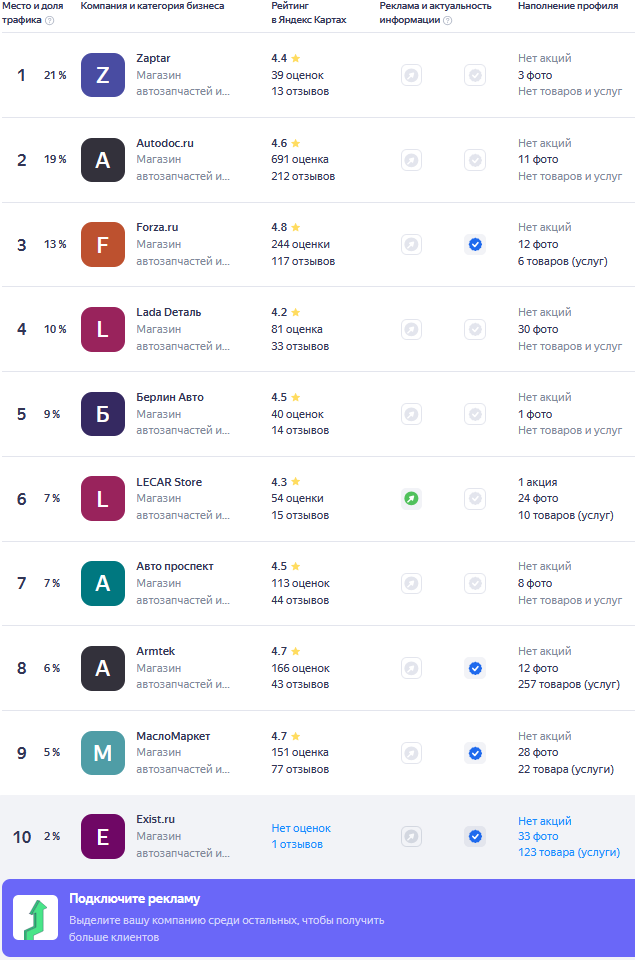The width and height of the screenshot is (635, 960).
Task: Click the help icon beside 'Место и доля трафика'
Action: pyautogui.click(x=50, y=20)
